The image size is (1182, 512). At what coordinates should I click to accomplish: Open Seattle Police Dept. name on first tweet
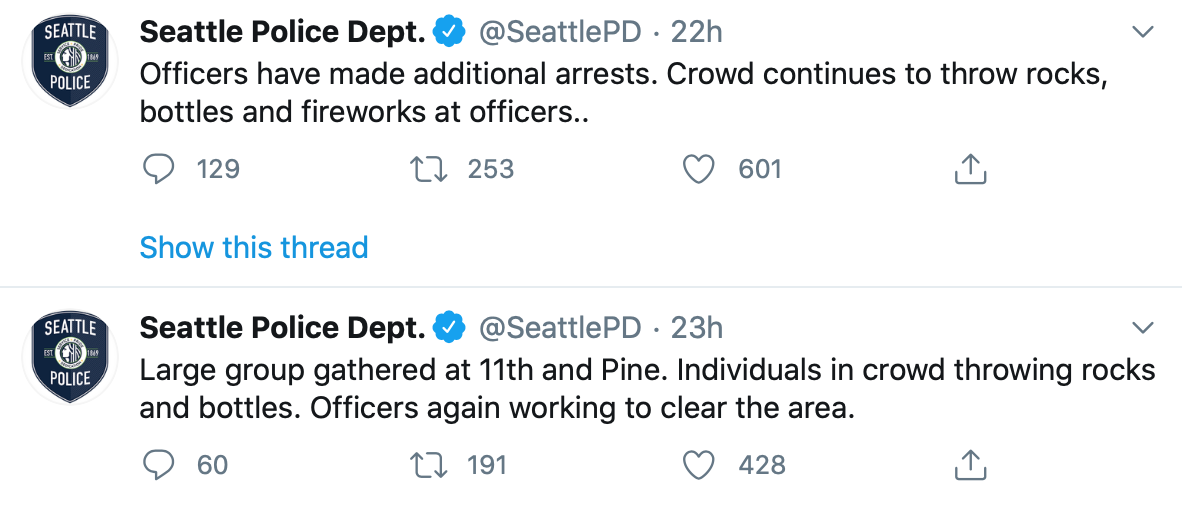point(283,32)
